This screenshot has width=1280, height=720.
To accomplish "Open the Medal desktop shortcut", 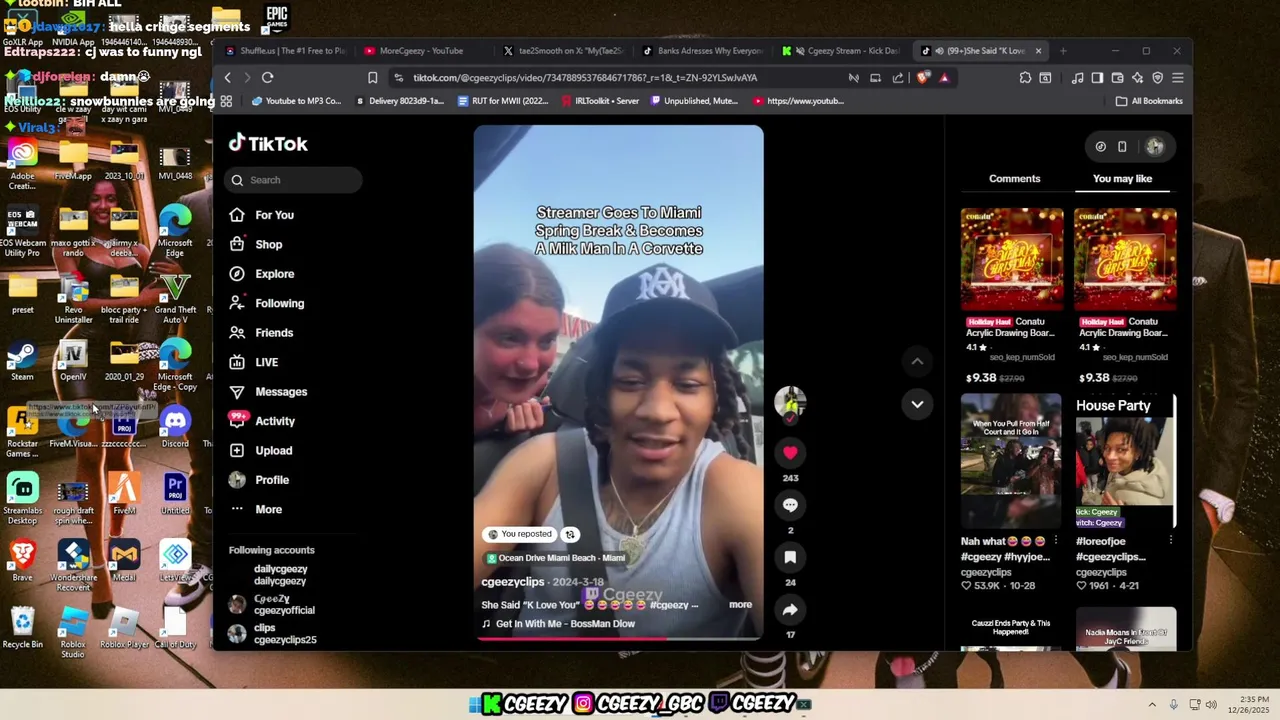I will click(124, 561).
